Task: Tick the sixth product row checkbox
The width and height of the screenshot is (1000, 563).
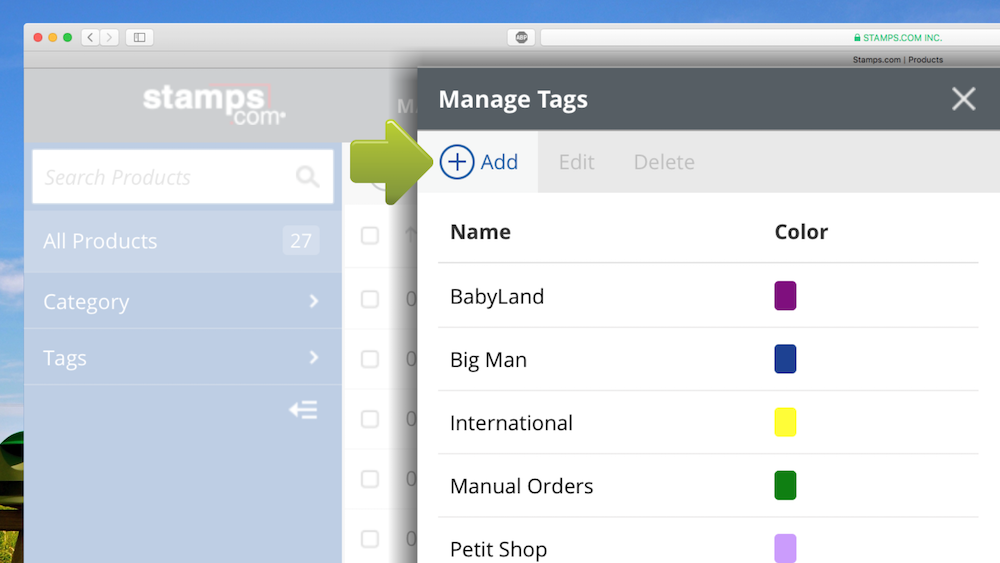Action: pyautogui.click(x=370, y=539)
